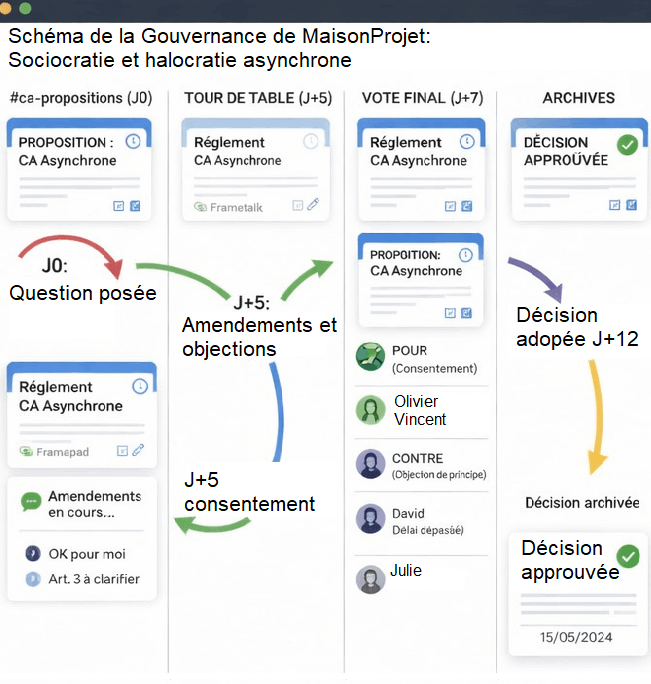Click the Framepad logo icon
Viewport: 651px width, 684px height.
coord(26,452)
